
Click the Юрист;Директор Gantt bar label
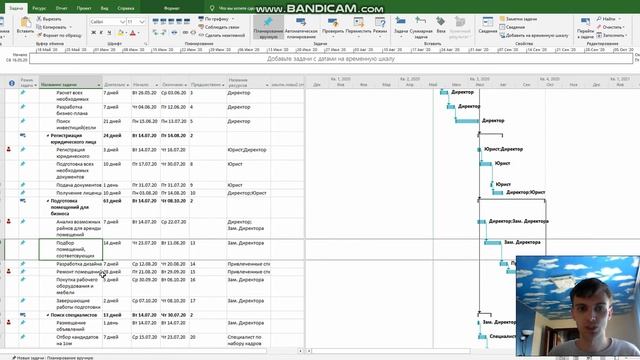coord(503,149)
